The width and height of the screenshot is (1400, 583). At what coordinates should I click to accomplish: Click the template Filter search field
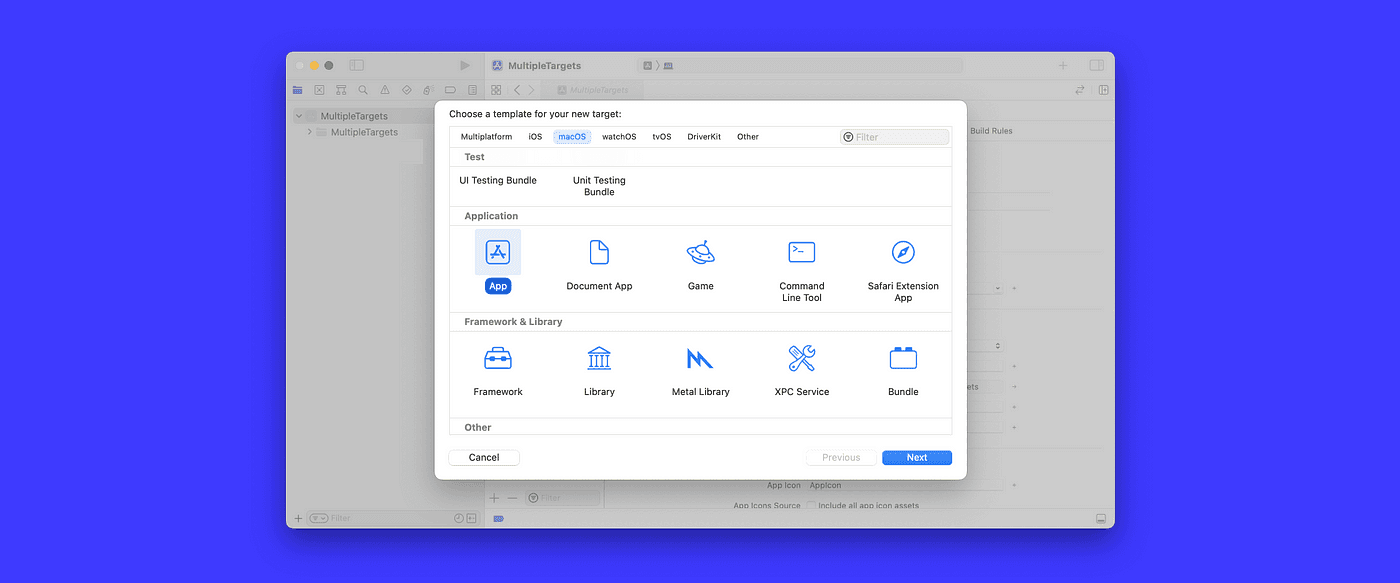tap(893, 136)
